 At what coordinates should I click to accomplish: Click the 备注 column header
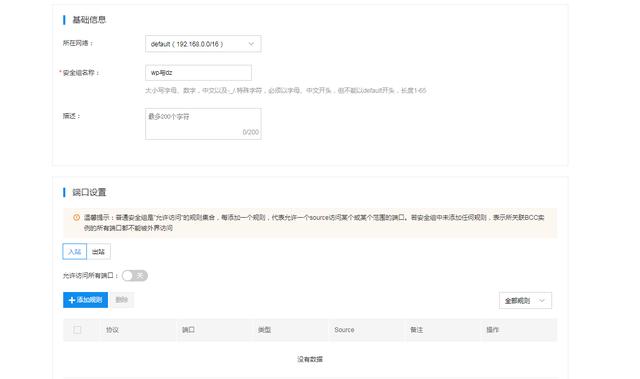416,330
